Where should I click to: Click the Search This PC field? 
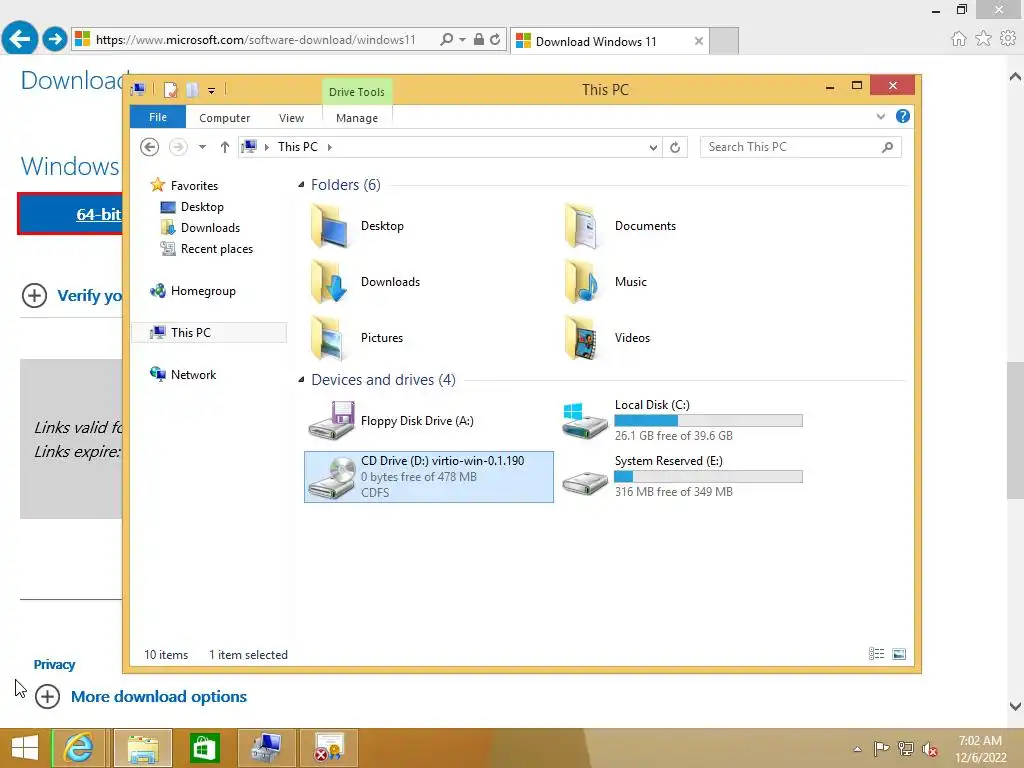(801, 147)
